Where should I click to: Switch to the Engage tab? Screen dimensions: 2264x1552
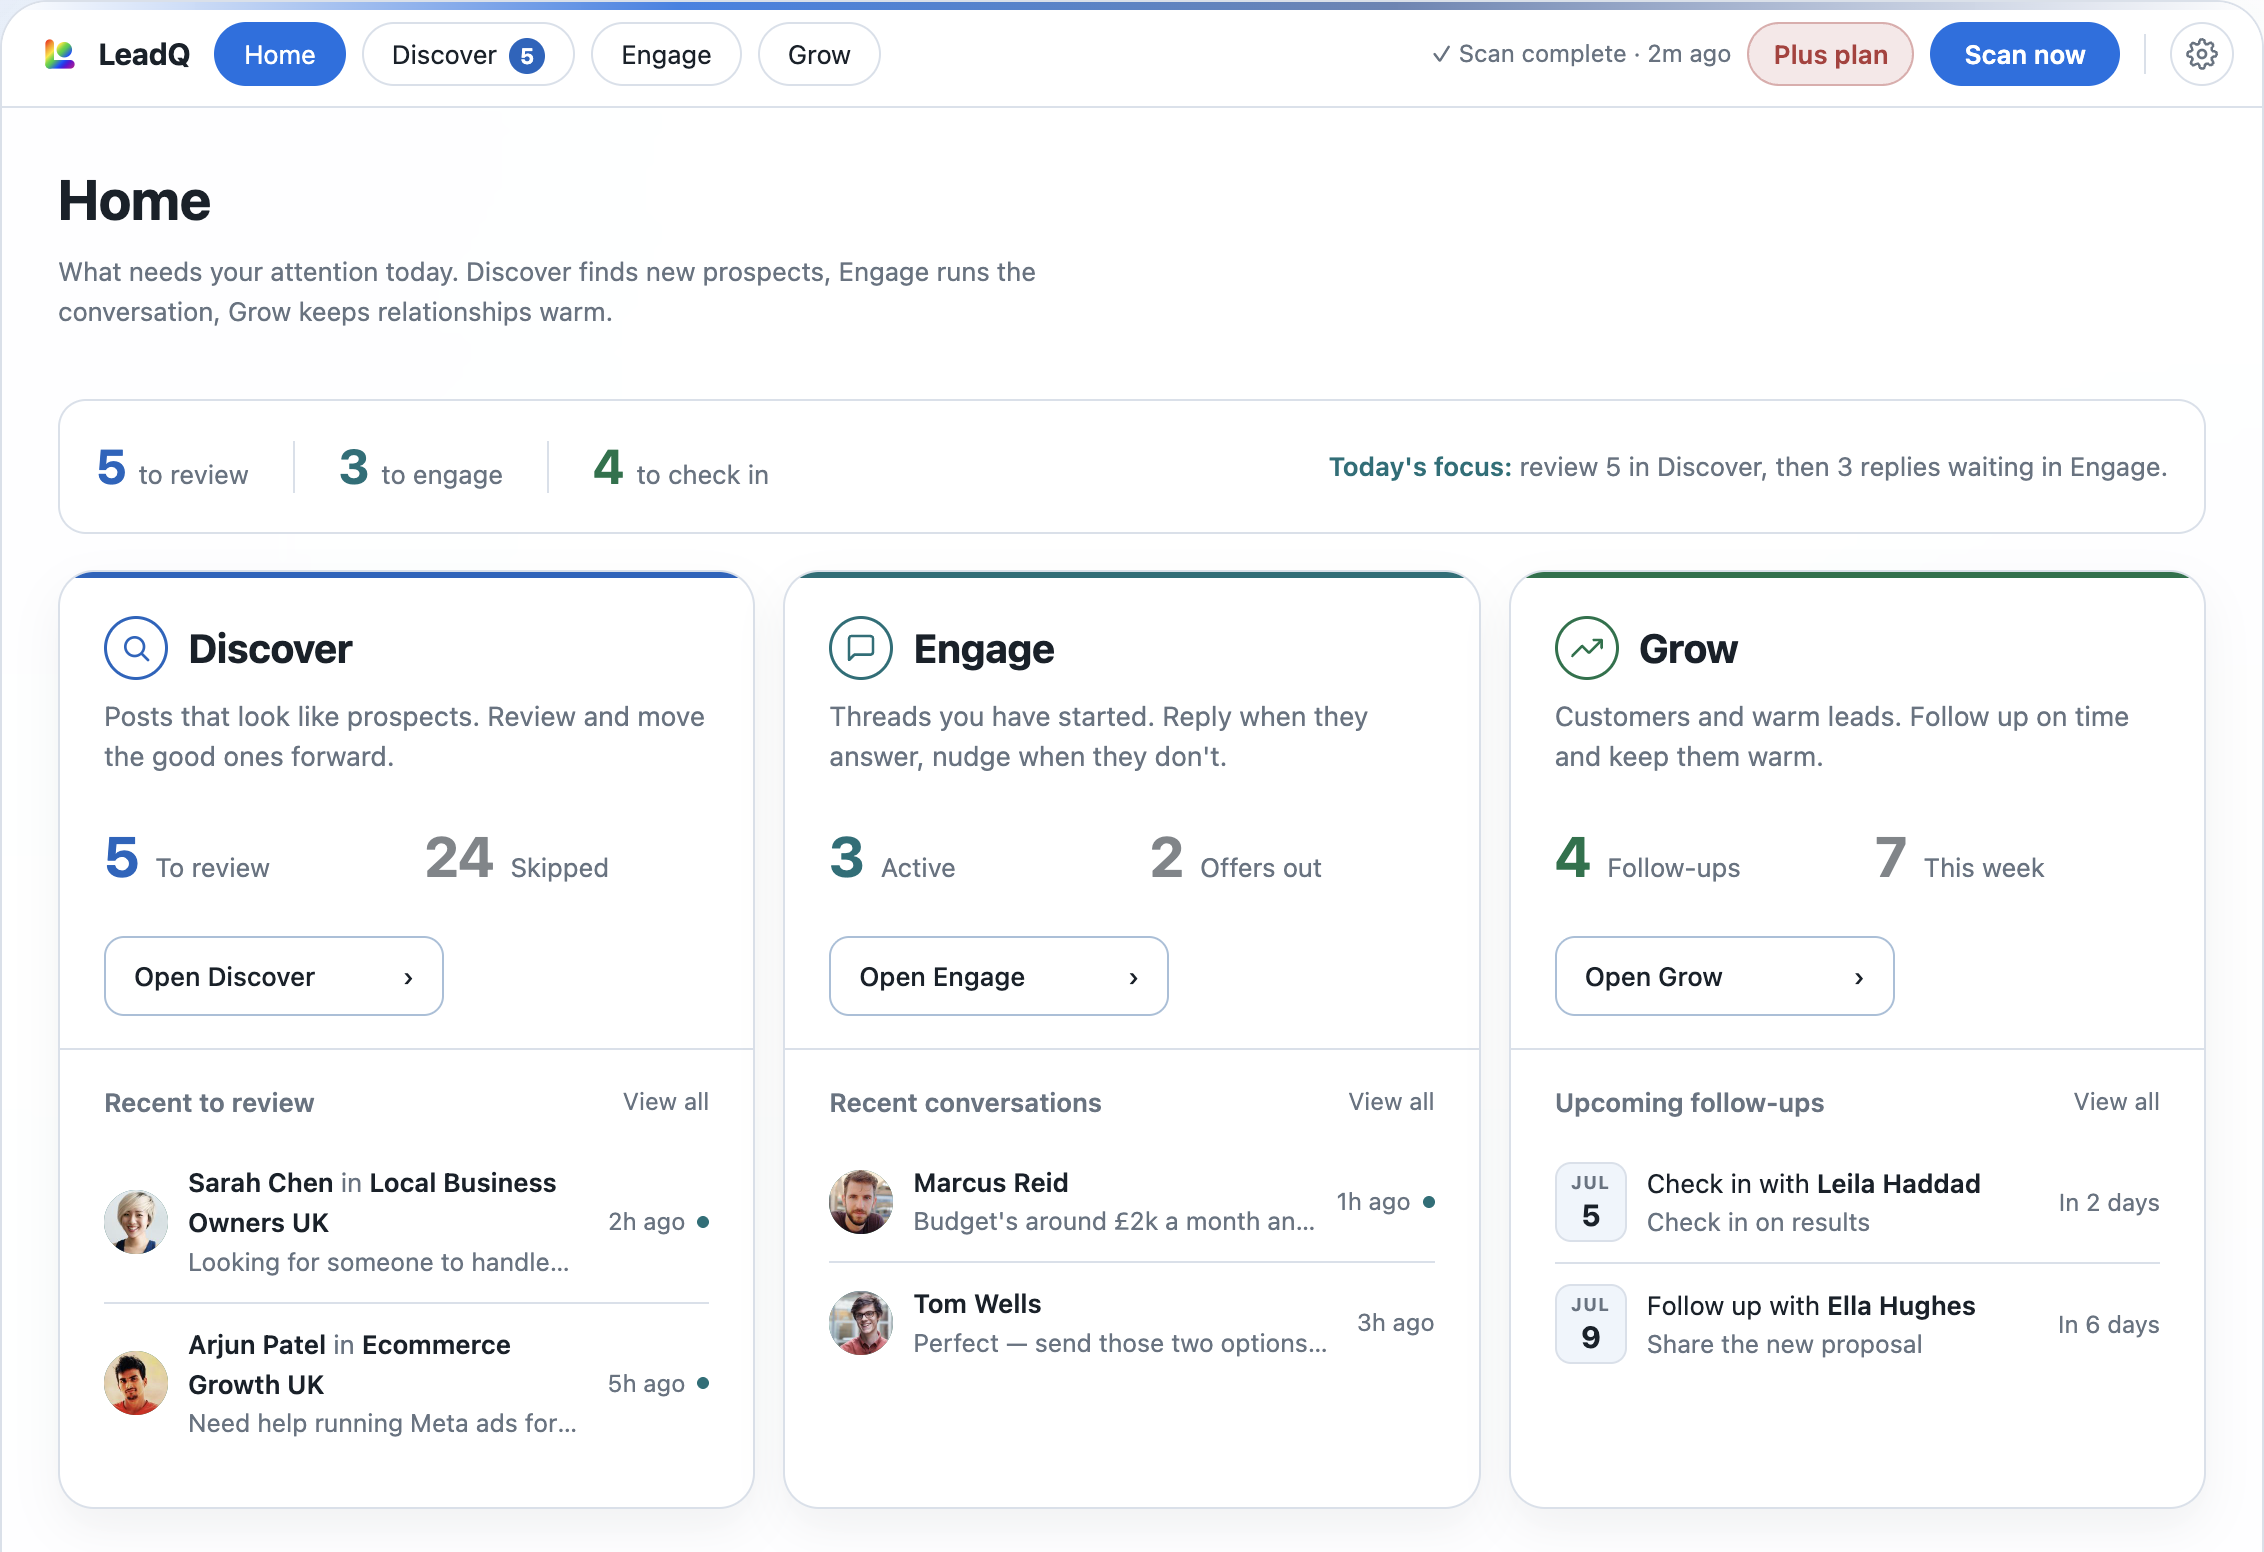(x=666, y=54)
